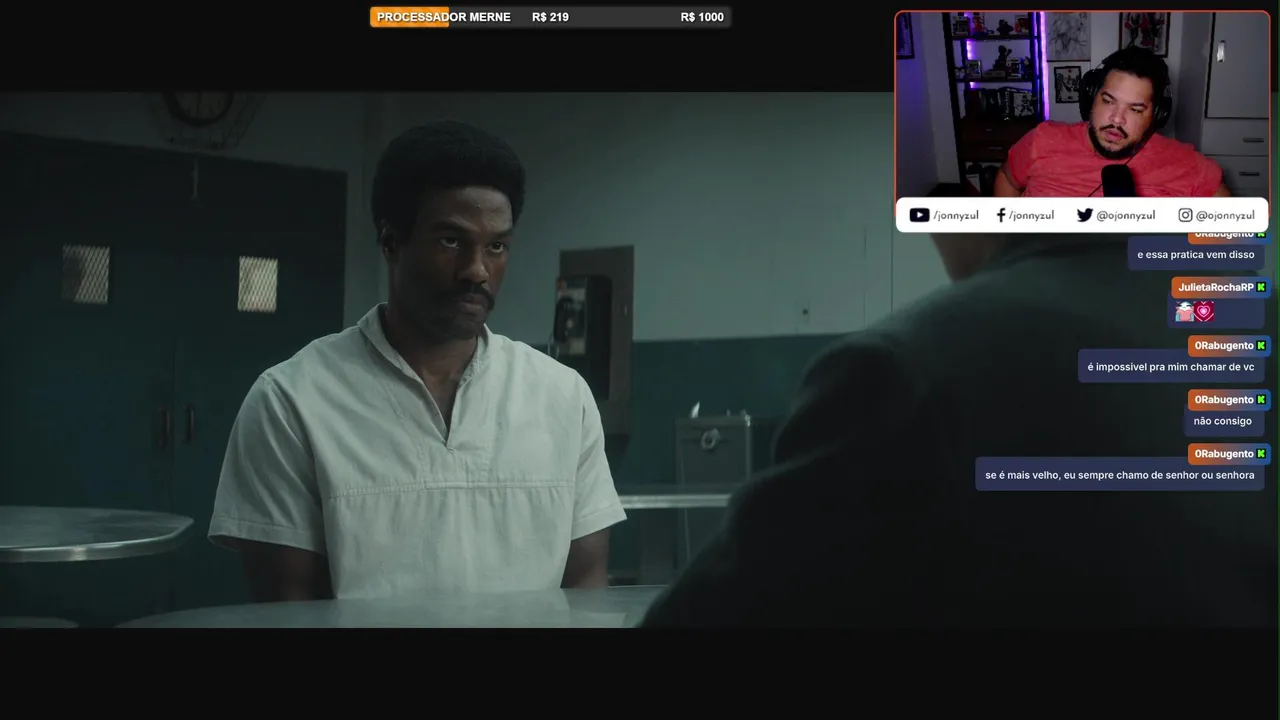This screenshot has height=720, width=1280.
Task: Select ORabugento name above "é impossivel pra mim"
Action: click(1224, 346)
